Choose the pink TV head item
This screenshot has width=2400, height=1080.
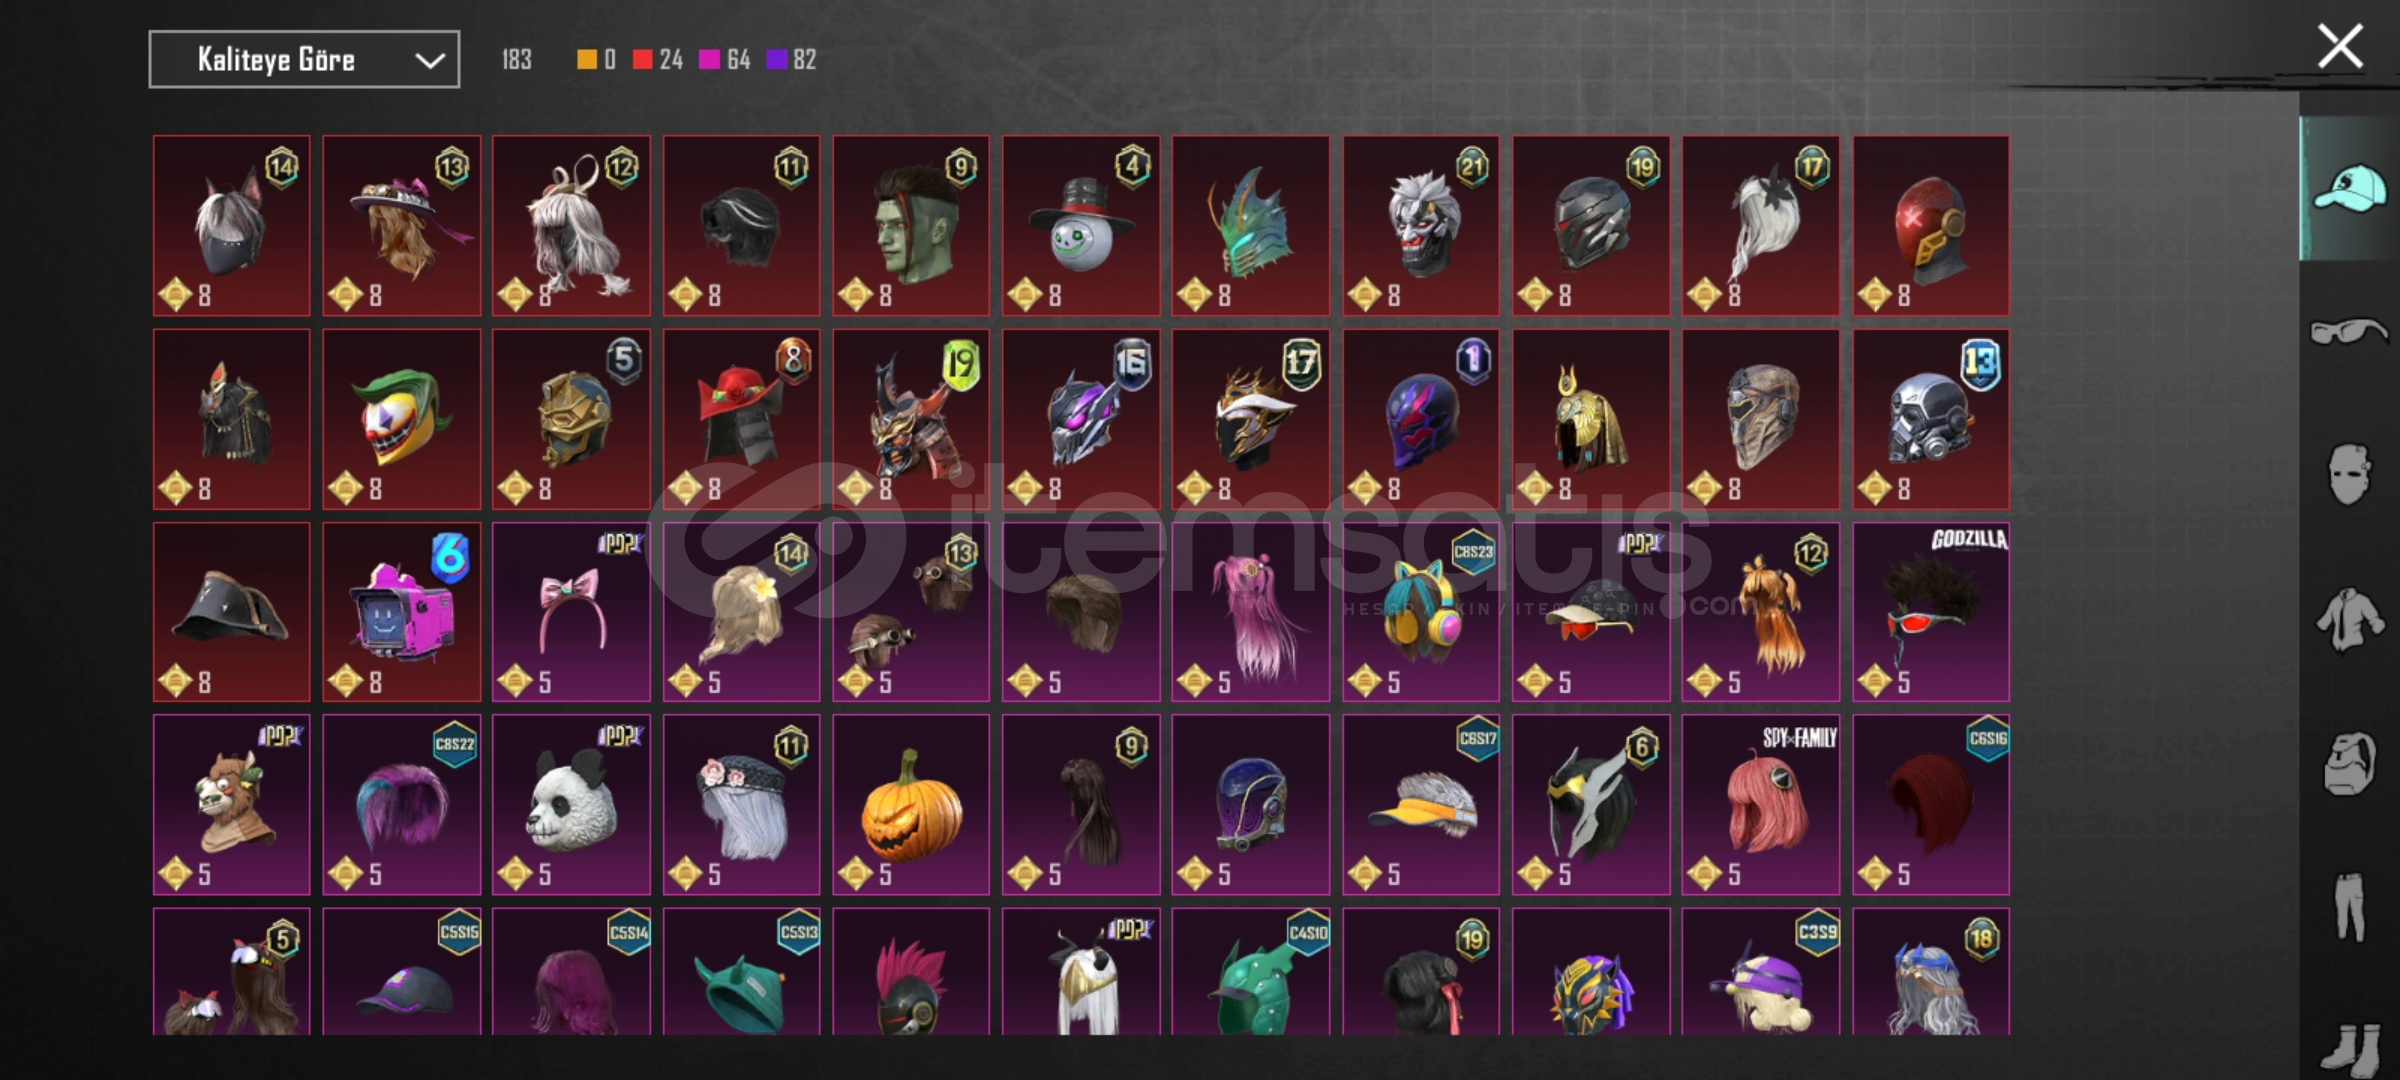[x=401, y=612]
